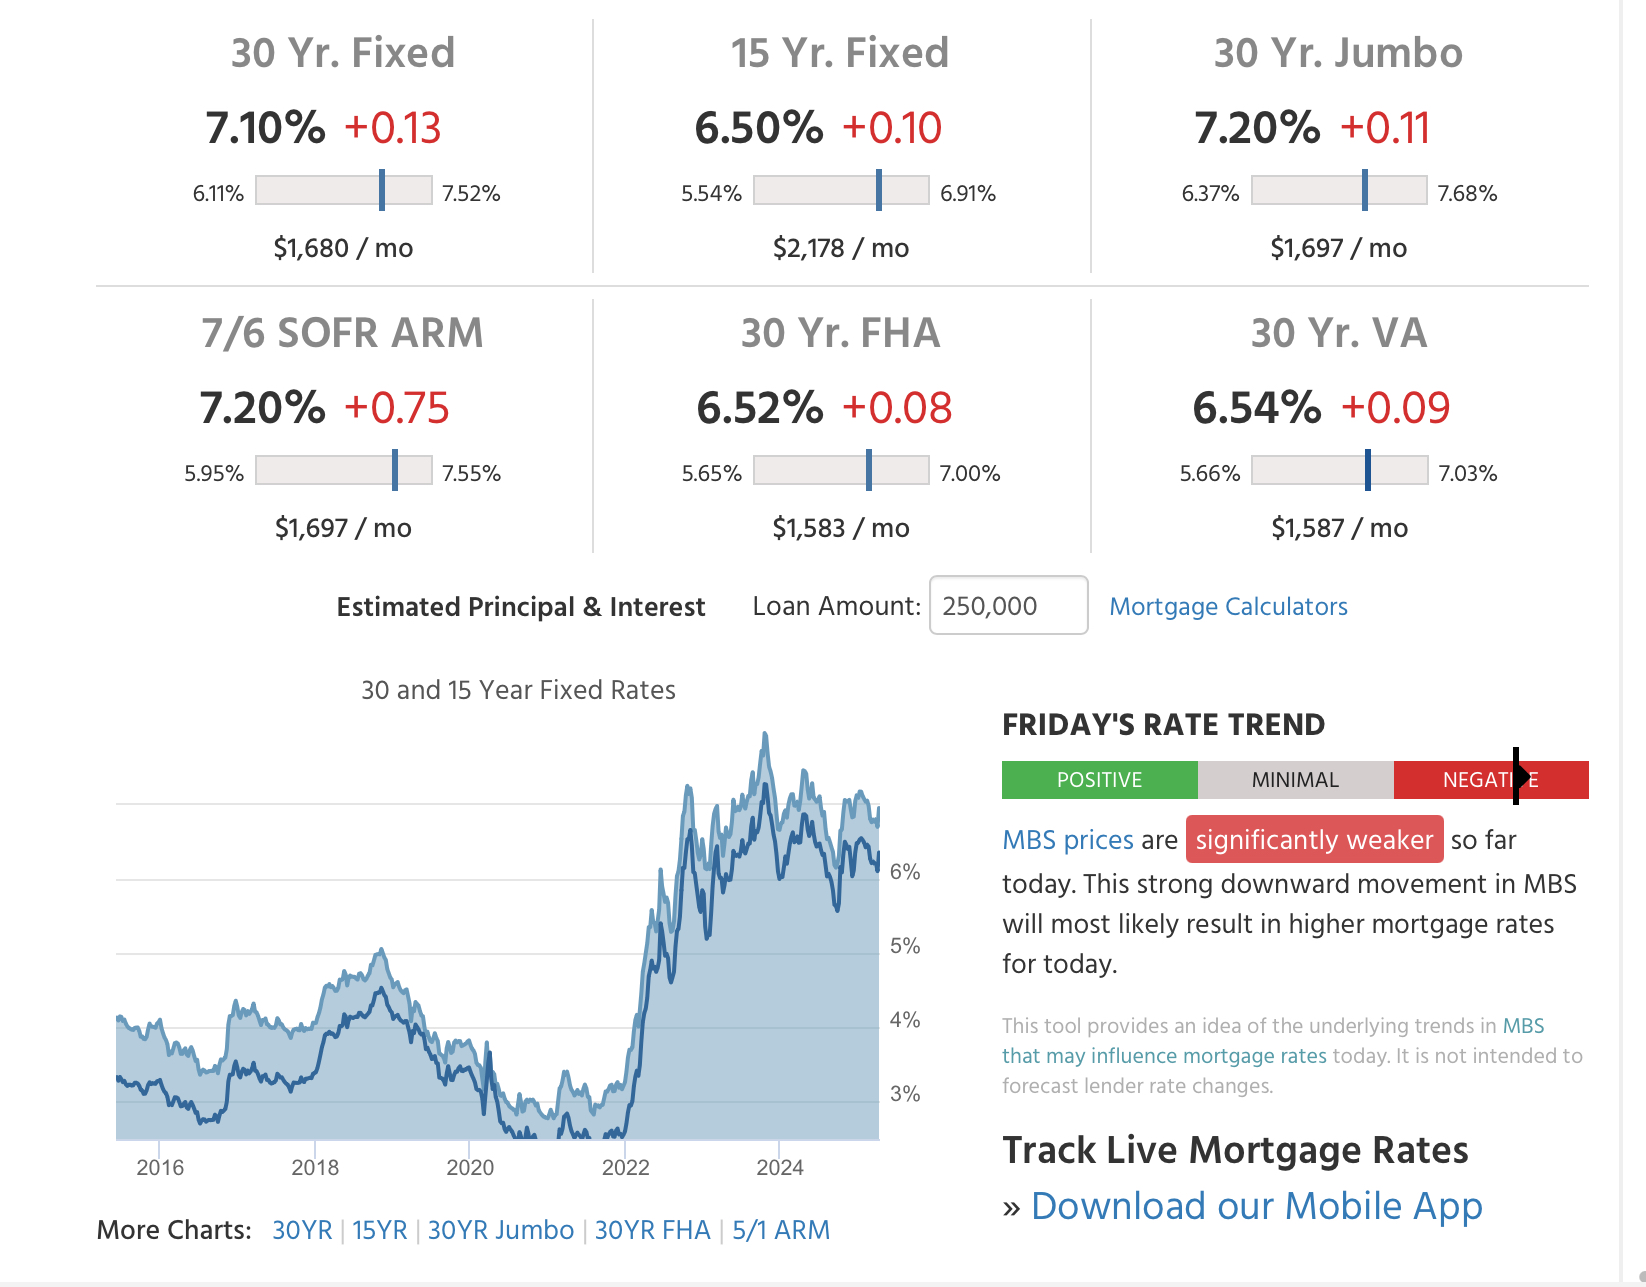
Task: Open the 30YR chart link
Action: point(302,1230)
